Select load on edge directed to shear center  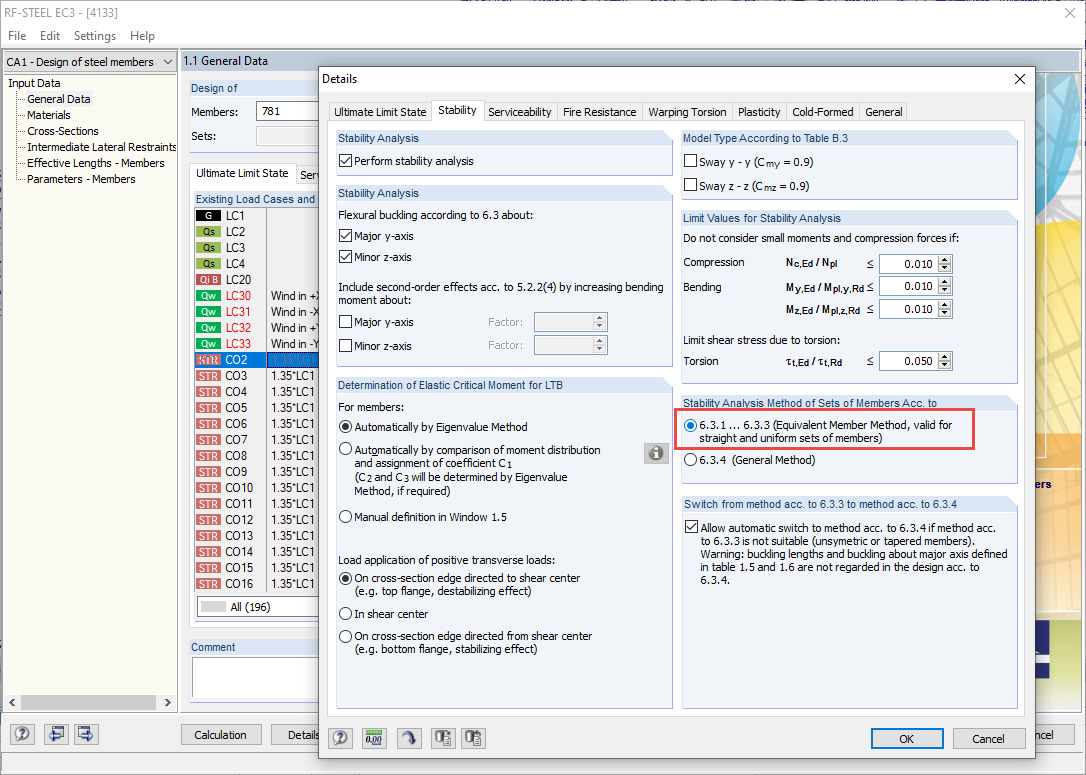pyautogui.click(x=346, y=578)
